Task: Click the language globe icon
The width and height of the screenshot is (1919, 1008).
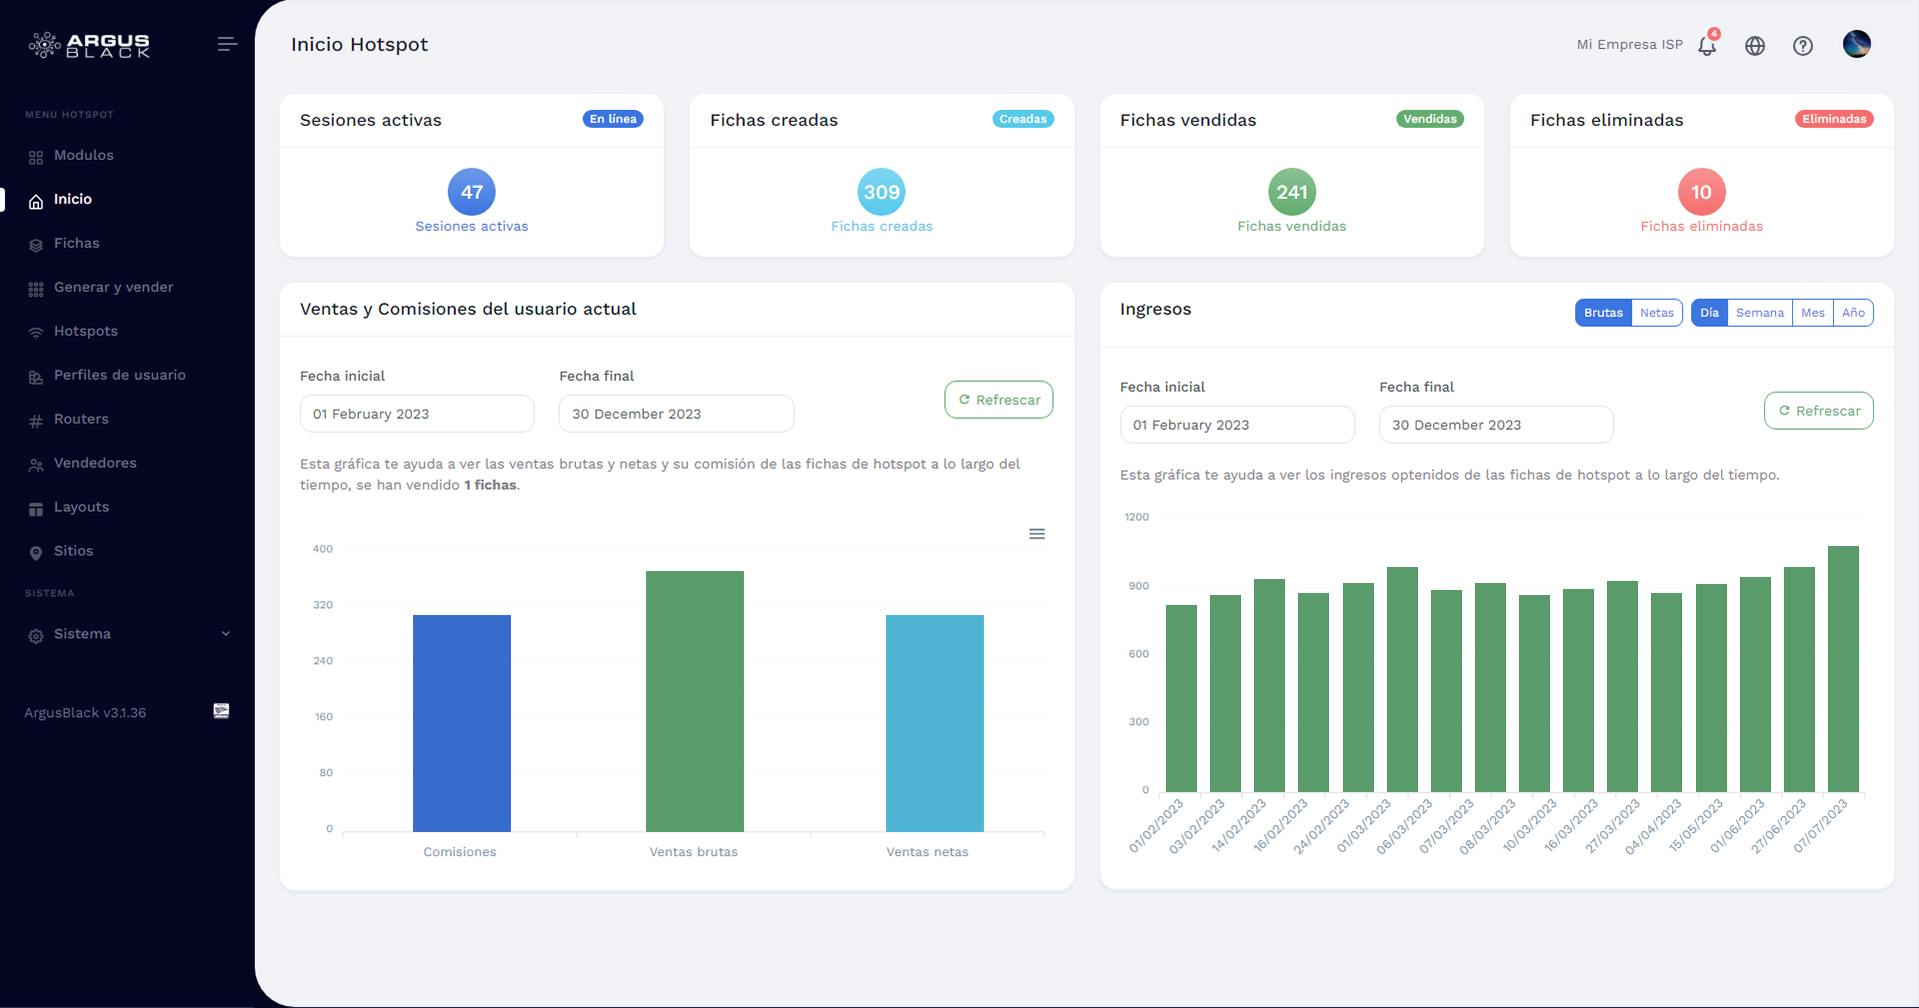Action: click(x=1755, y=46)
